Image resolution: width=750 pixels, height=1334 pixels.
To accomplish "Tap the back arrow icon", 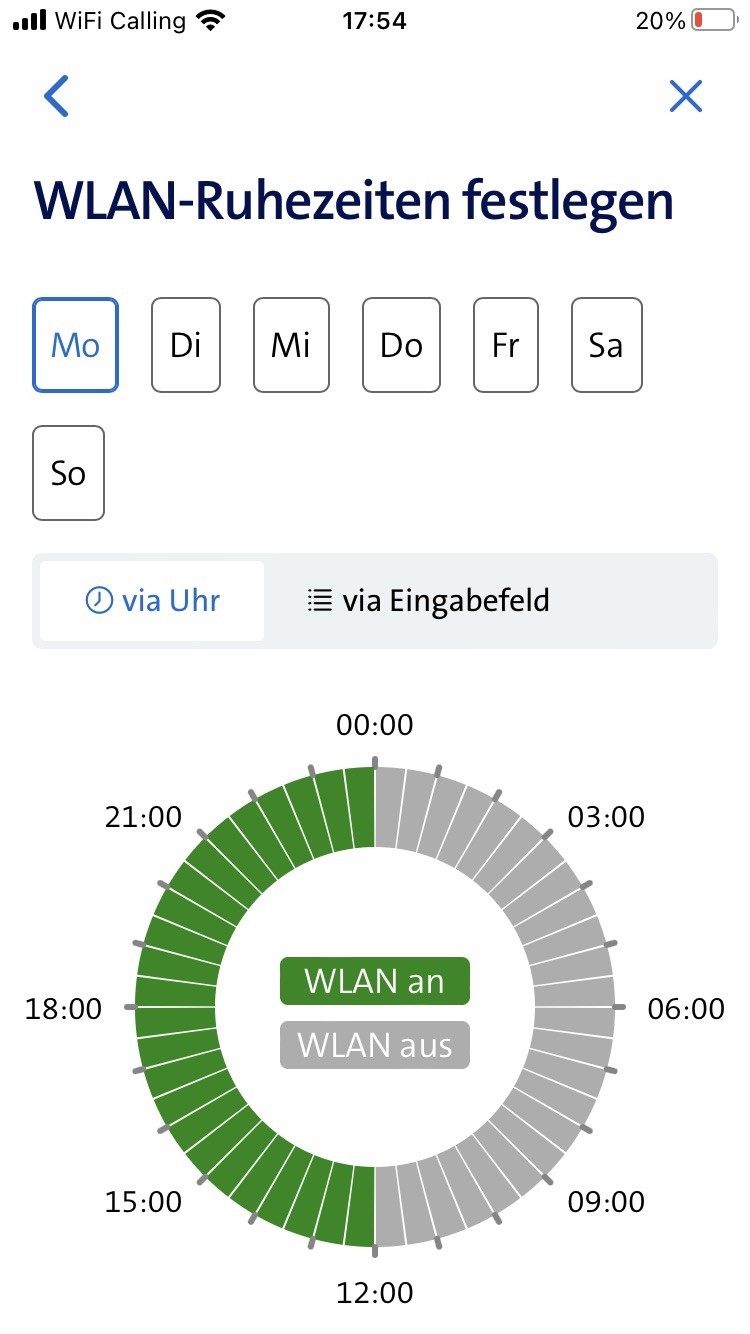I will (x=57, y=96).
